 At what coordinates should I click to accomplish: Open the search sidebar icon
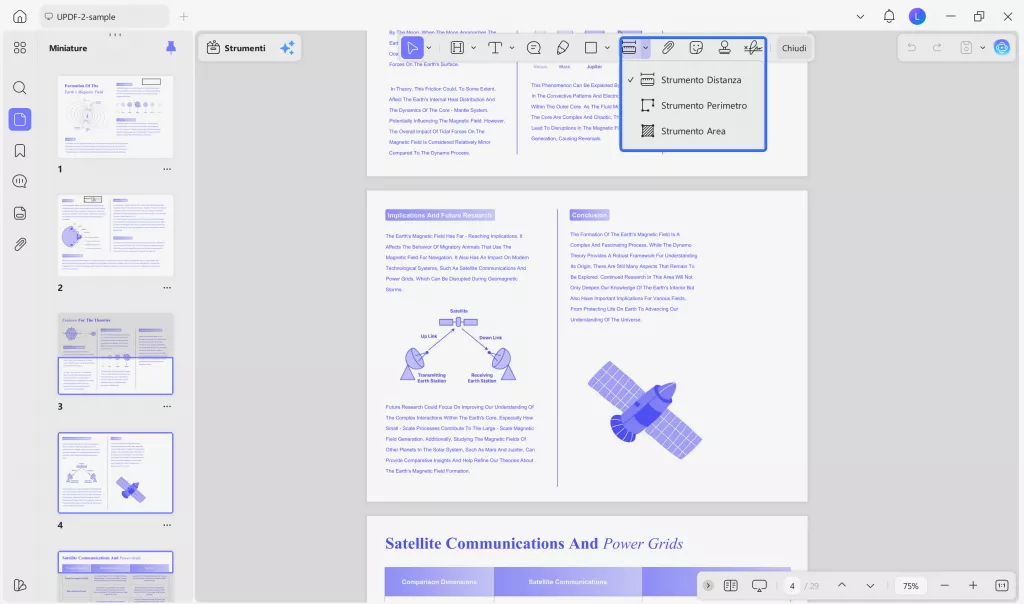point(20,87)
